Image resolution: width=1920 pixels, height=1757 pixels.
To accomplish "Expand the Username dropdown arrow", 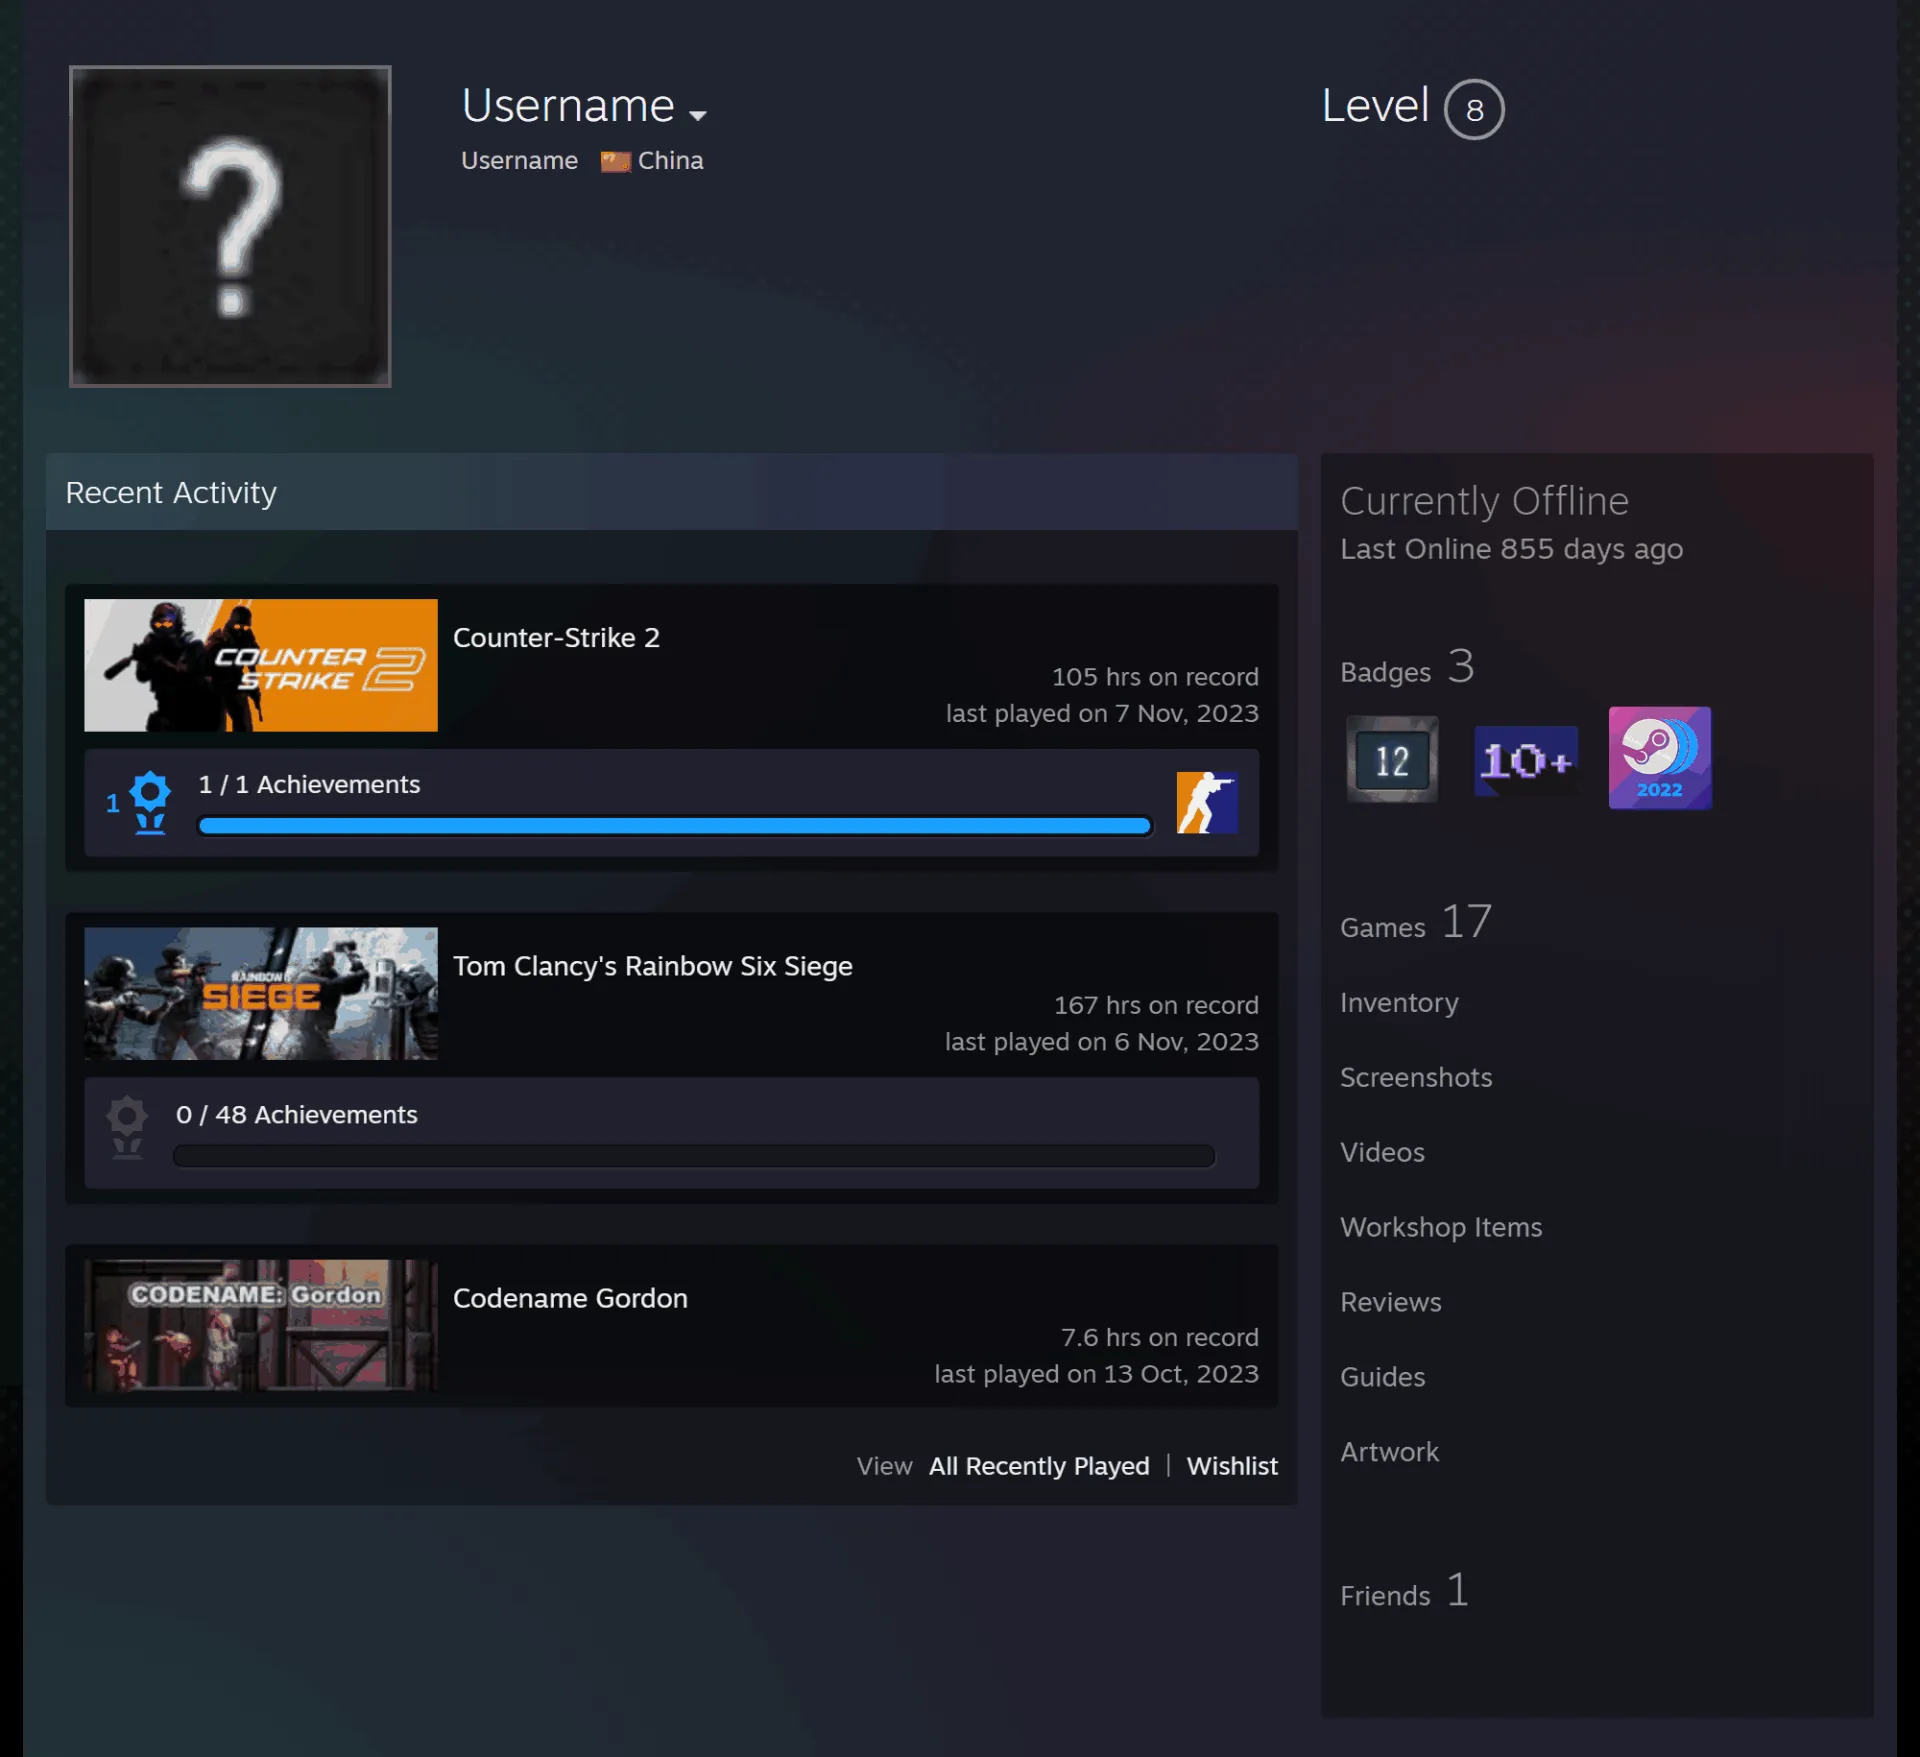I will coord(698,115).
